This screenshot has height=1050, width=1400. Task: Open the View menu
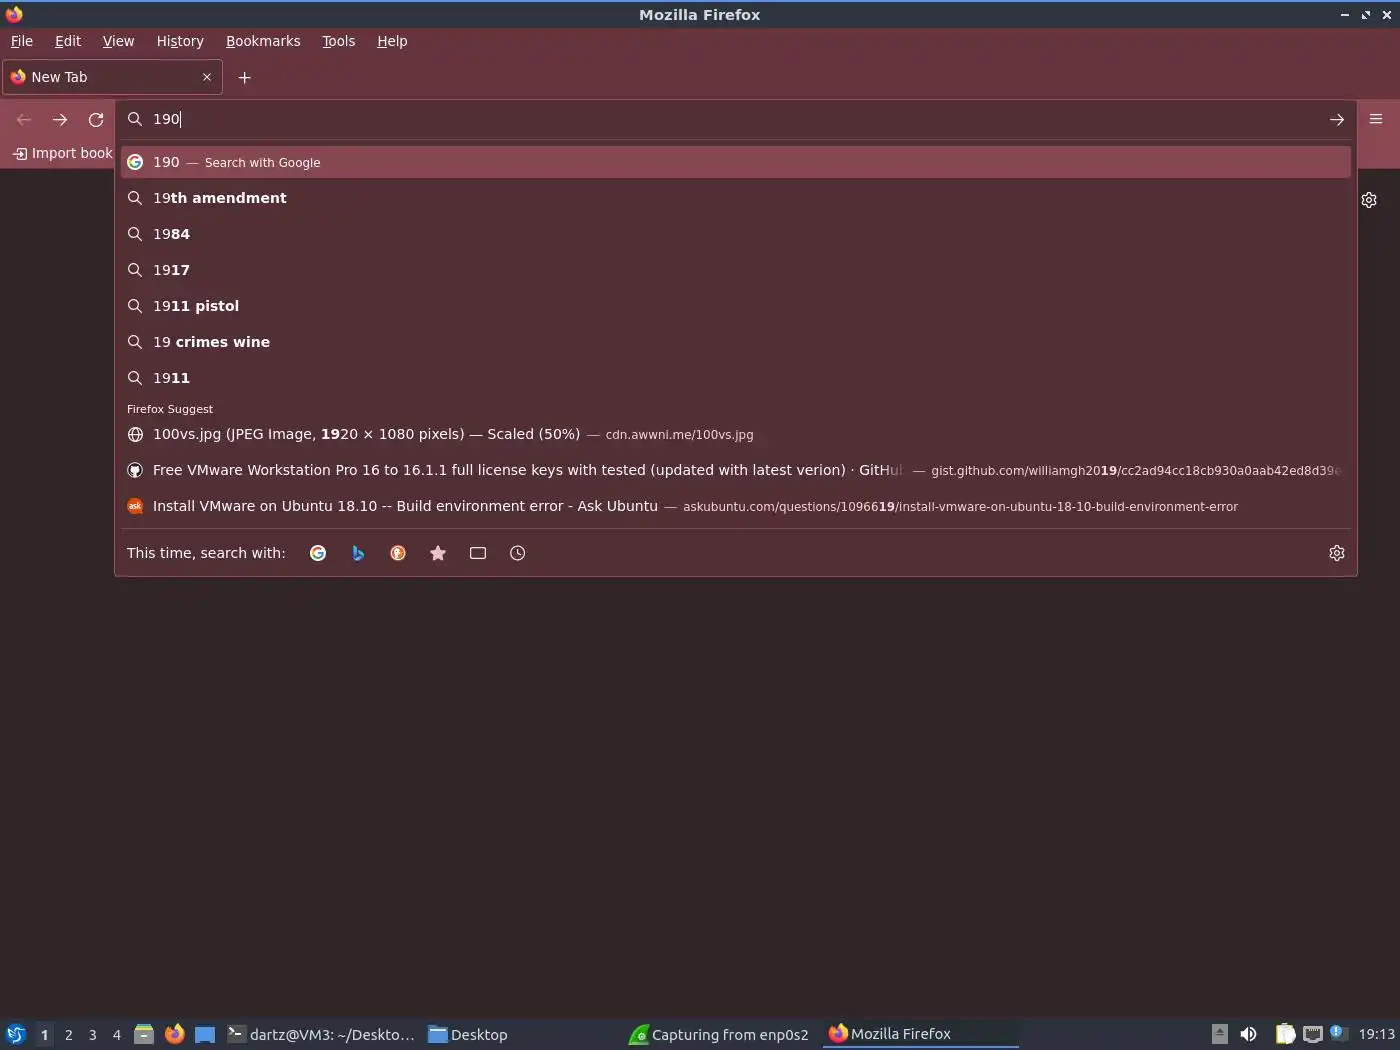pyautogui.click(x=118, y=41)
